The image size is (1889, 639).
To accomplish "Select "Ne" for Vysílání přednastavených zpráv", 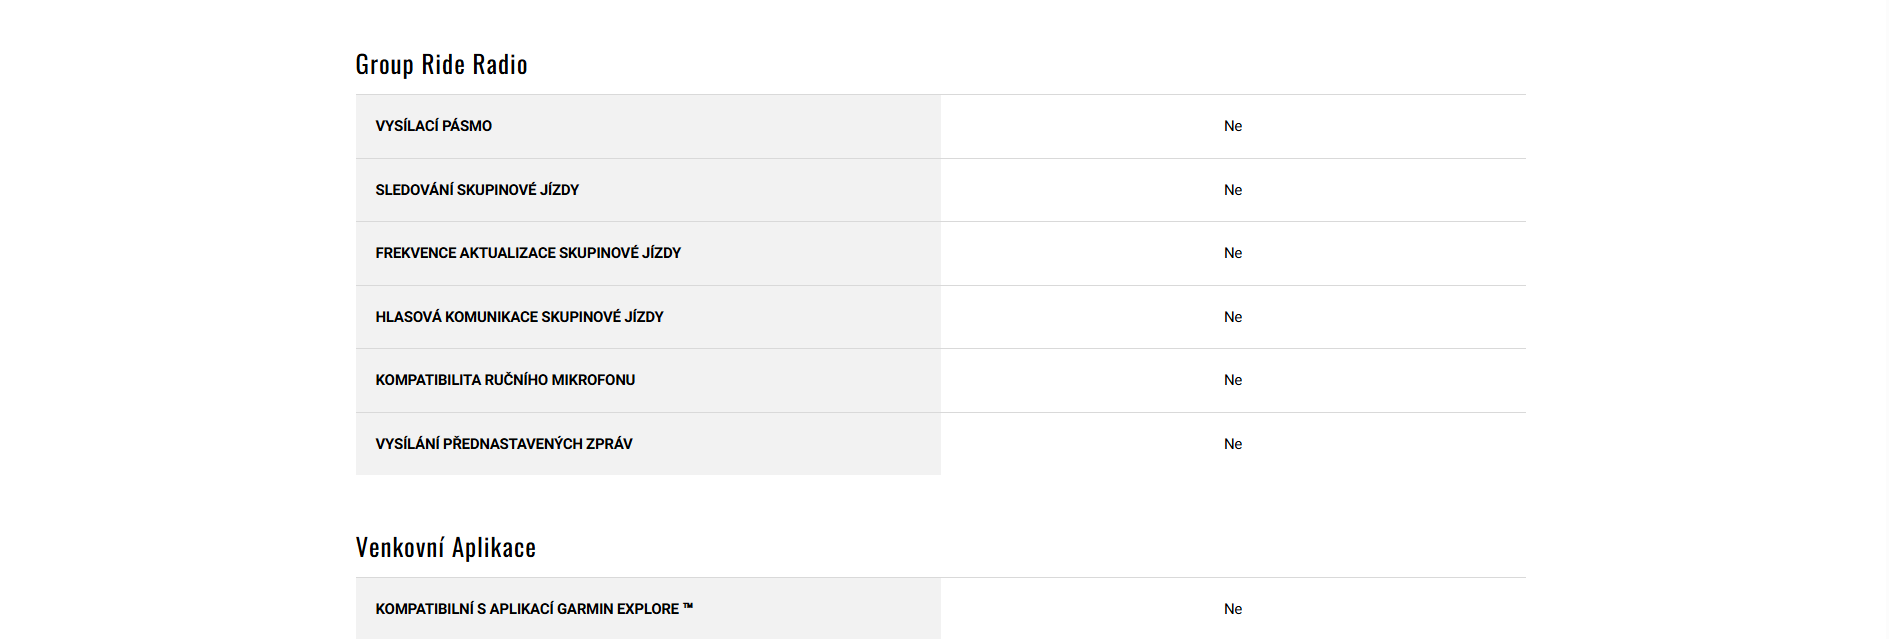I will pos(1232,444).
